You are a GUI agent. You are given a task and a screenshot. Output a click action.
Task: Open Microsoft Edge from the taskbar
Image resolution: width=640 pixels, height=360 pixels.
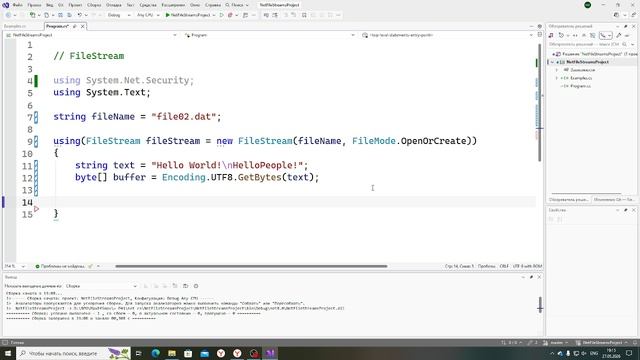[156, 353]
